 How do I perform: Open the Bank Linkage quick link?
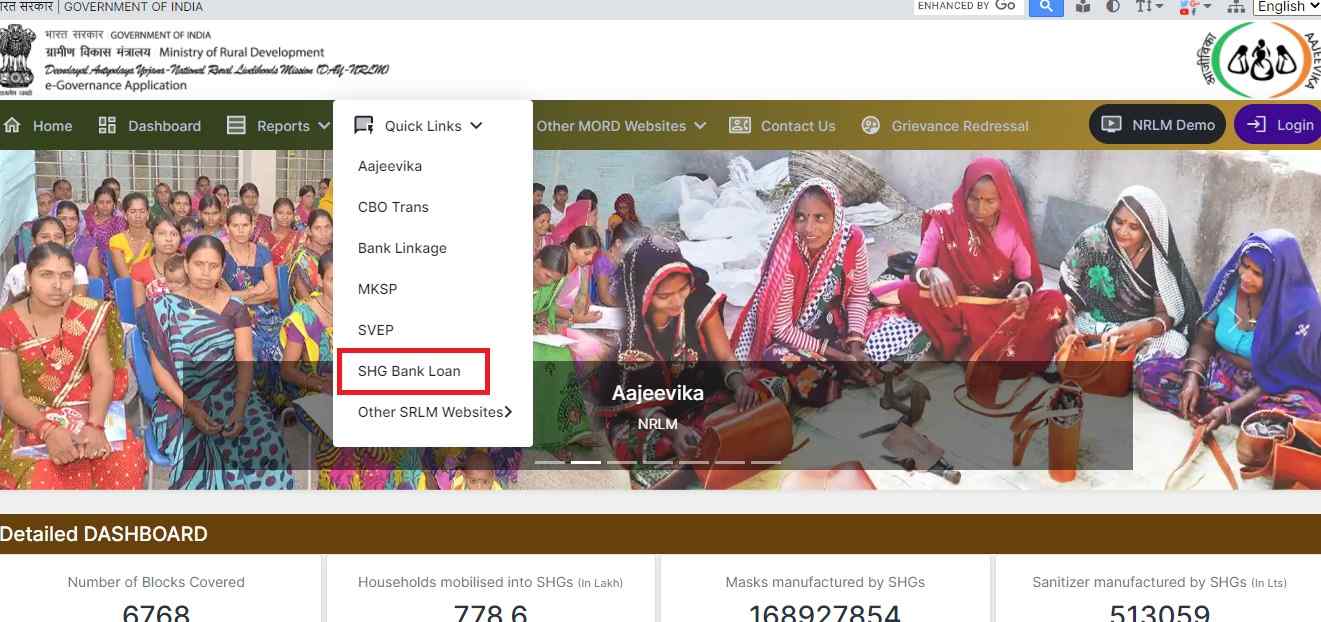pyautogui.click(x=402, y=247)
